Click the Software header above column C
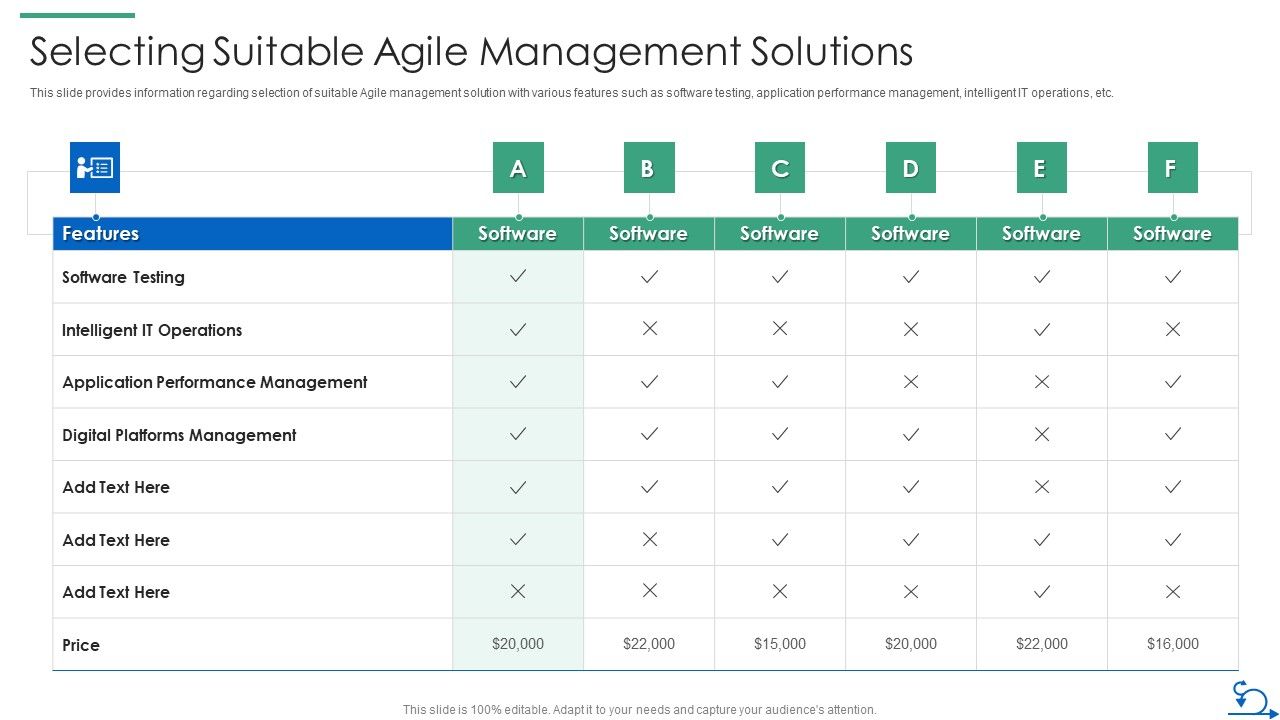Image resolution: width=1280 pixels, height=720 pixels. pyautogui.click(x=780, y=233)
